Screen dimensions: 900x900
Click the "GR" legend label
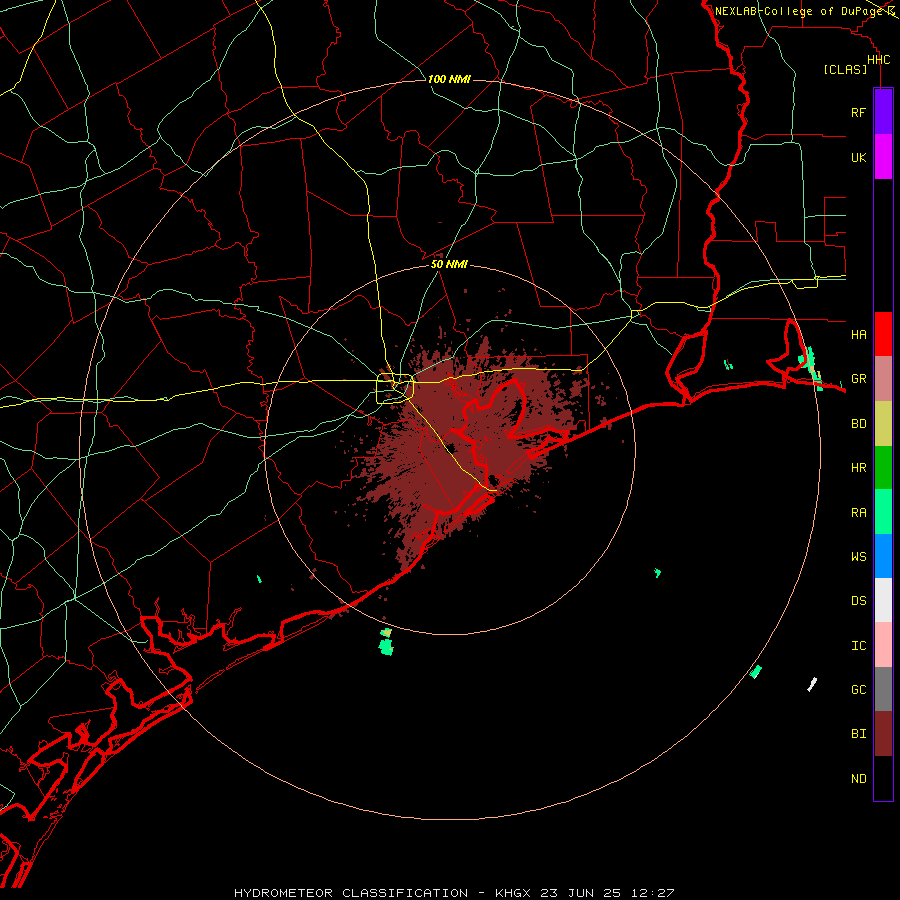point(858,379)
